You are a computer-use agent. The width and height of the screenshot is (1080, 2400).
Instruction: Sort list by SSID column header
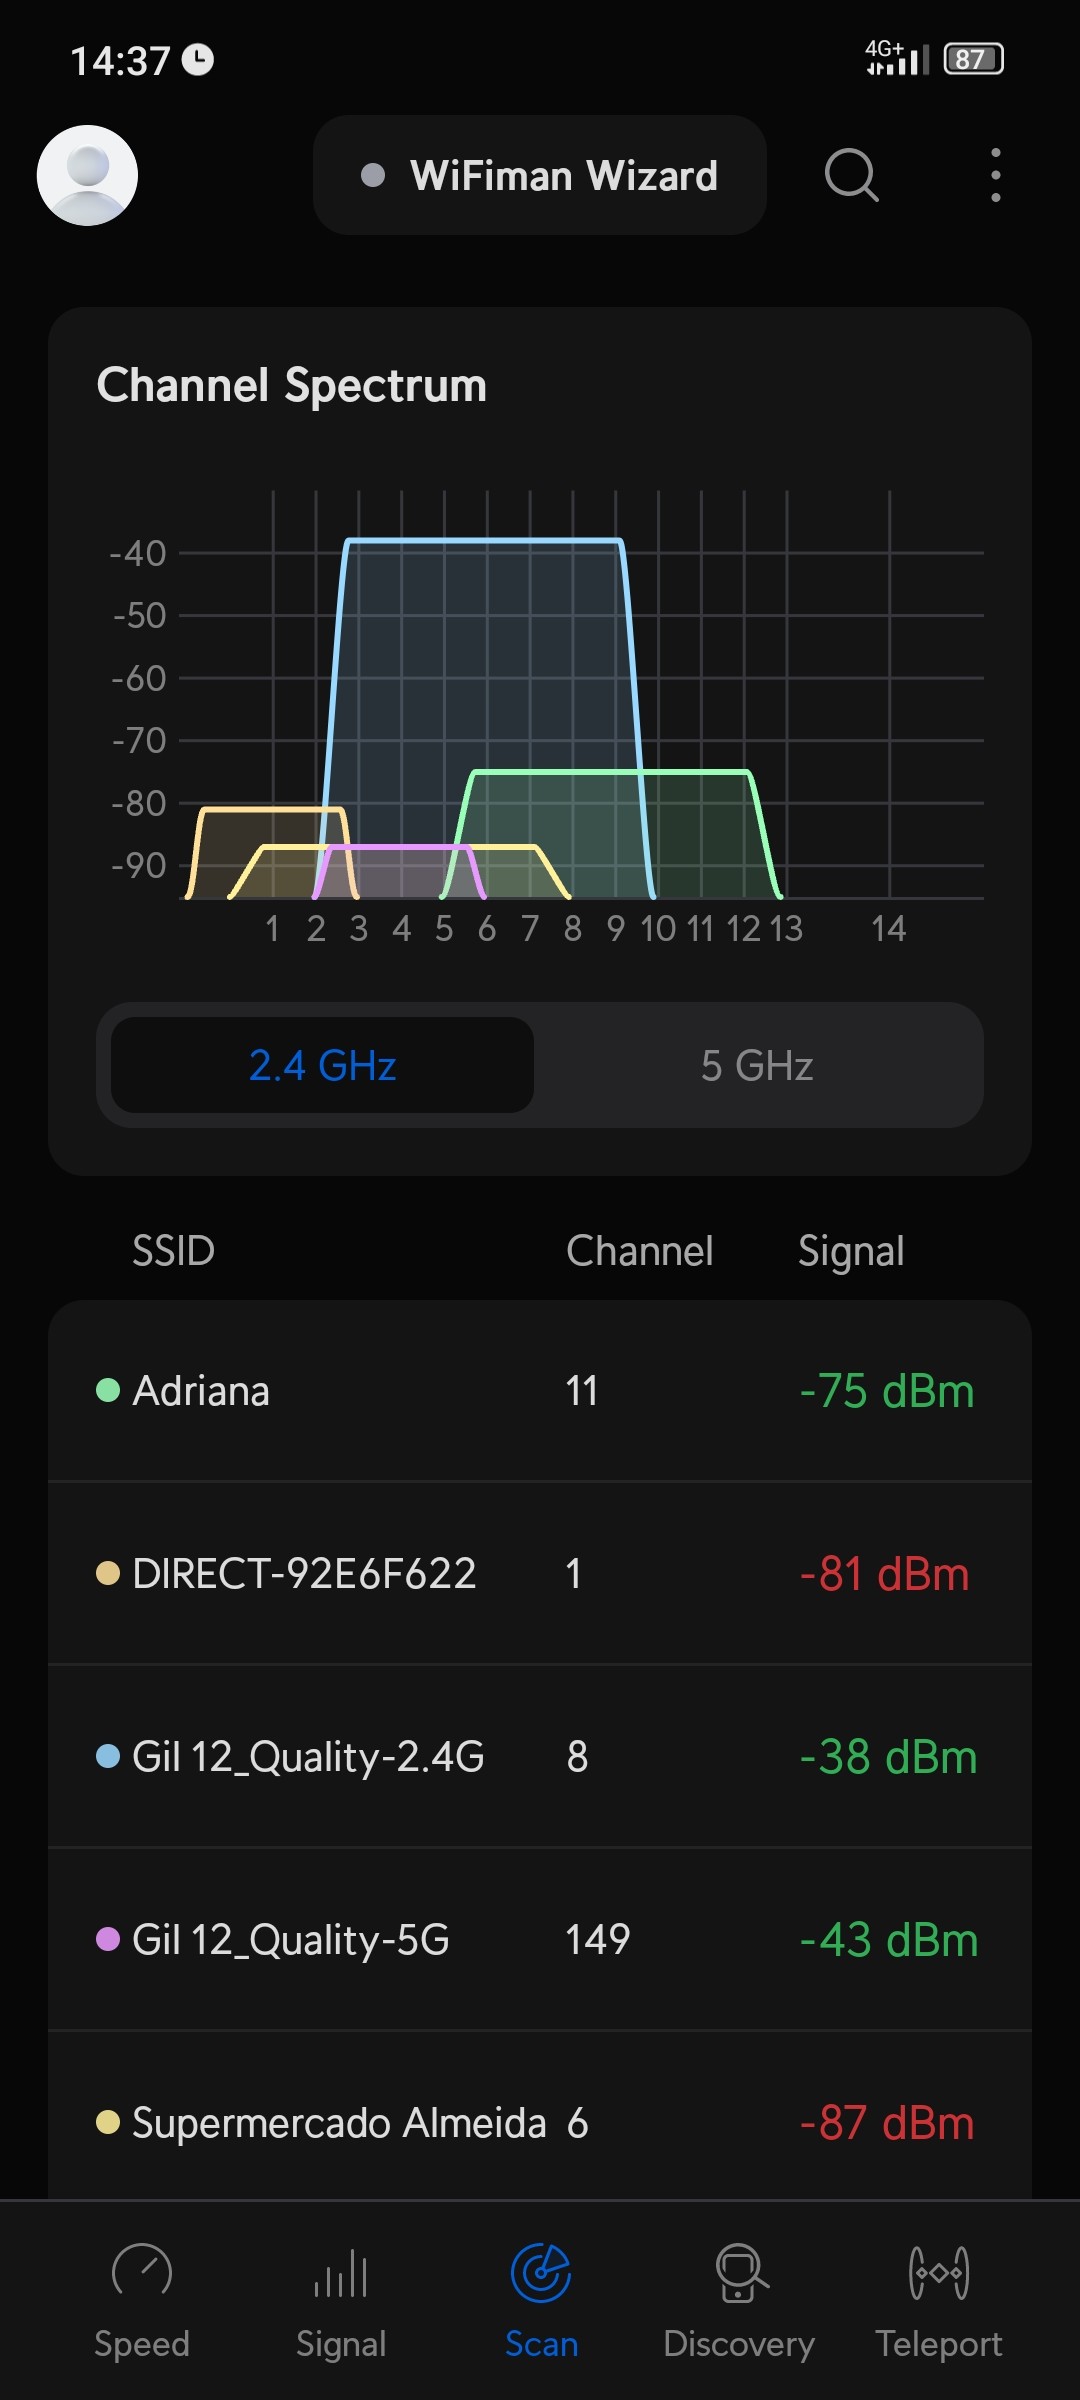coord(173,1251)
